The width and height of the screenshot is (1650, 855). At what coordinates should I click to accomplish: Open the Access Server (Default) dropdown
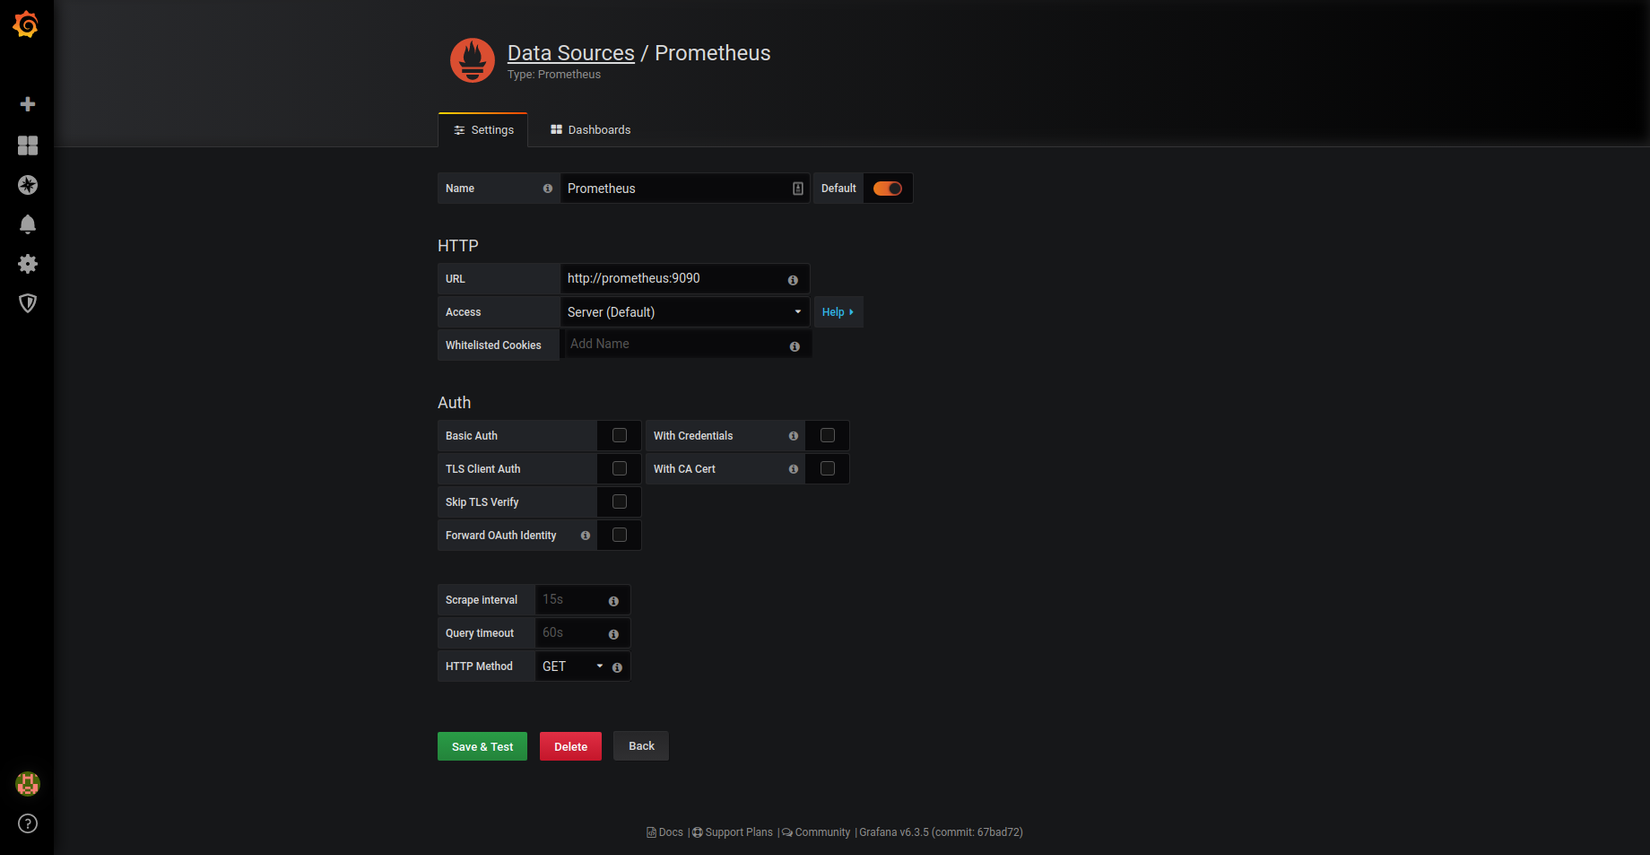[684, 312]
